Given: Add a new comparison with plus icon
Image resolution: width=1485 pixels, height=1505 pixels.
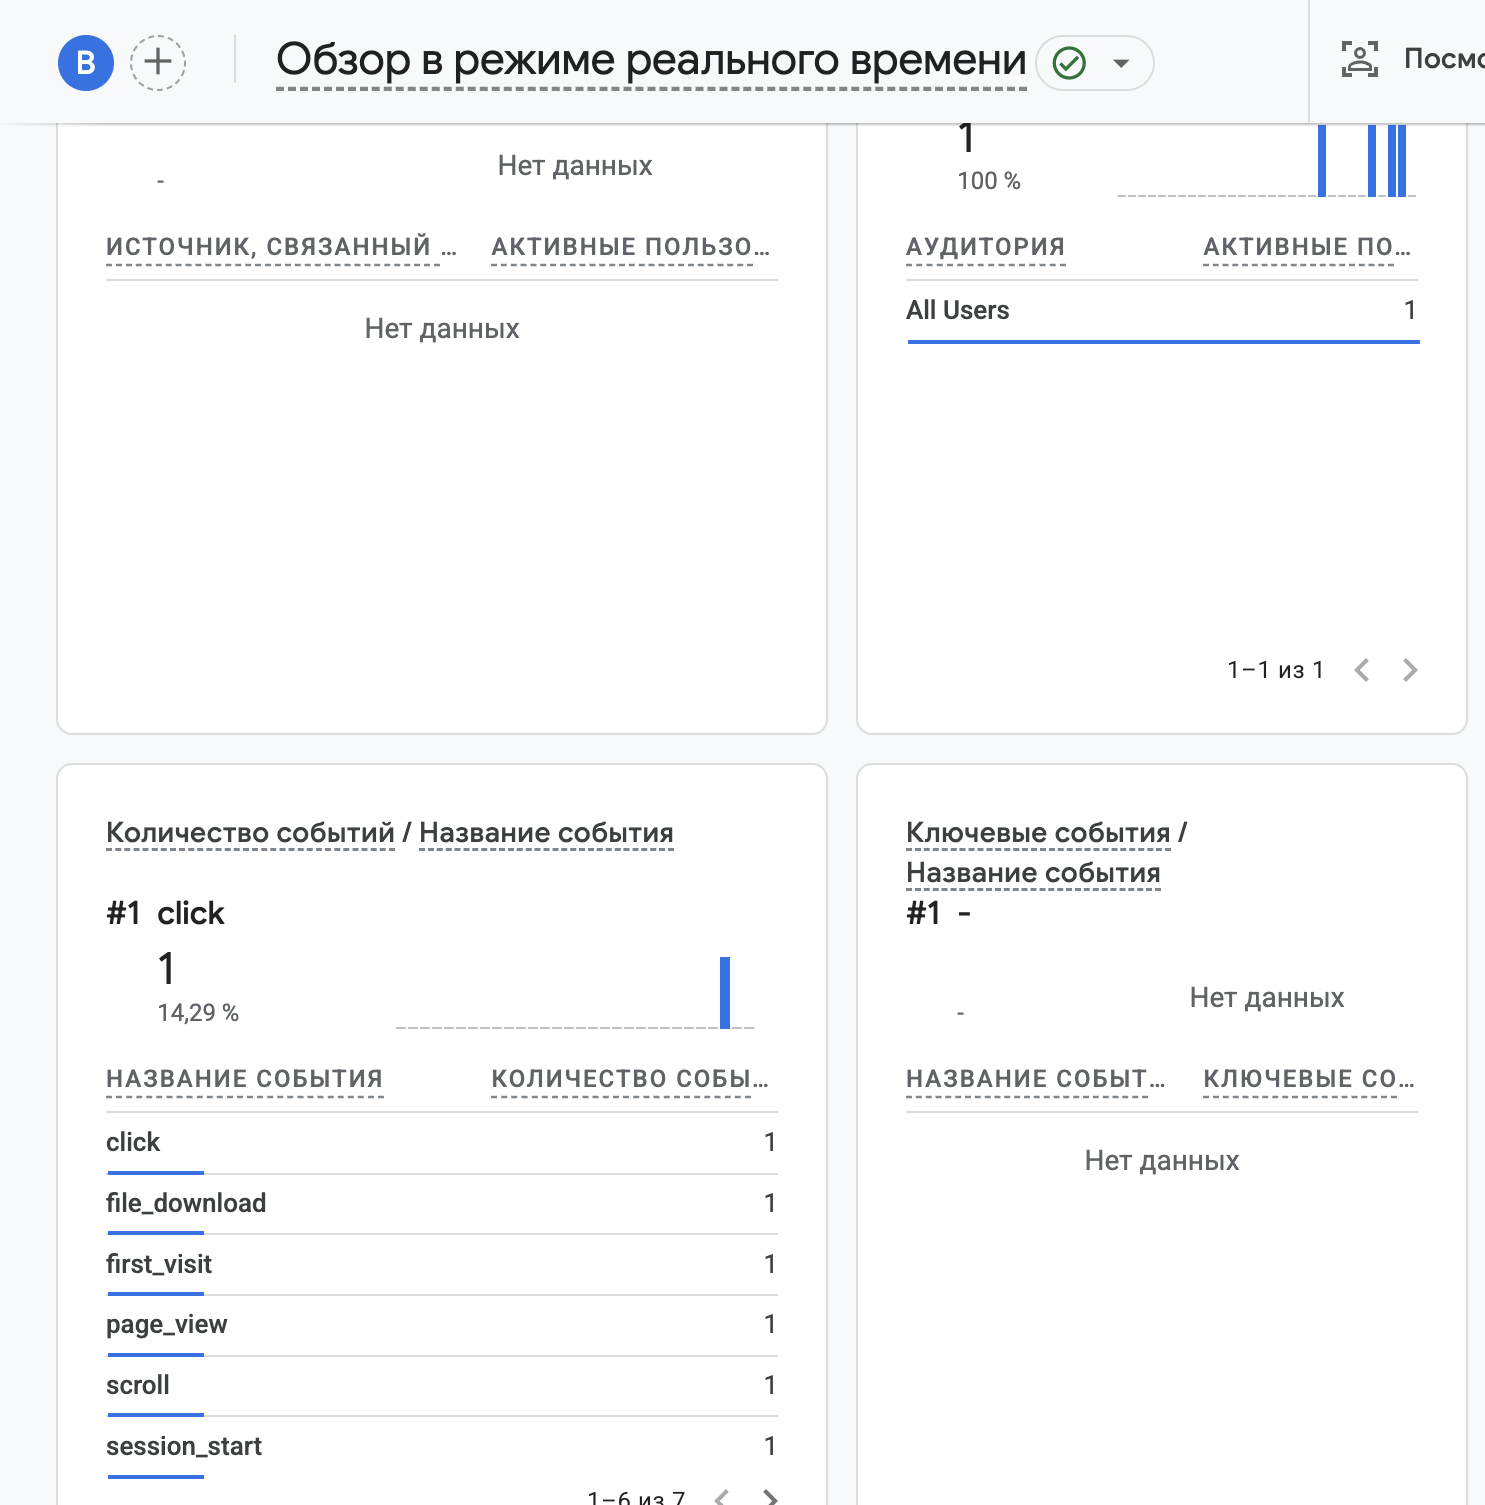Looking at the screenshot, I should point(158,63).
